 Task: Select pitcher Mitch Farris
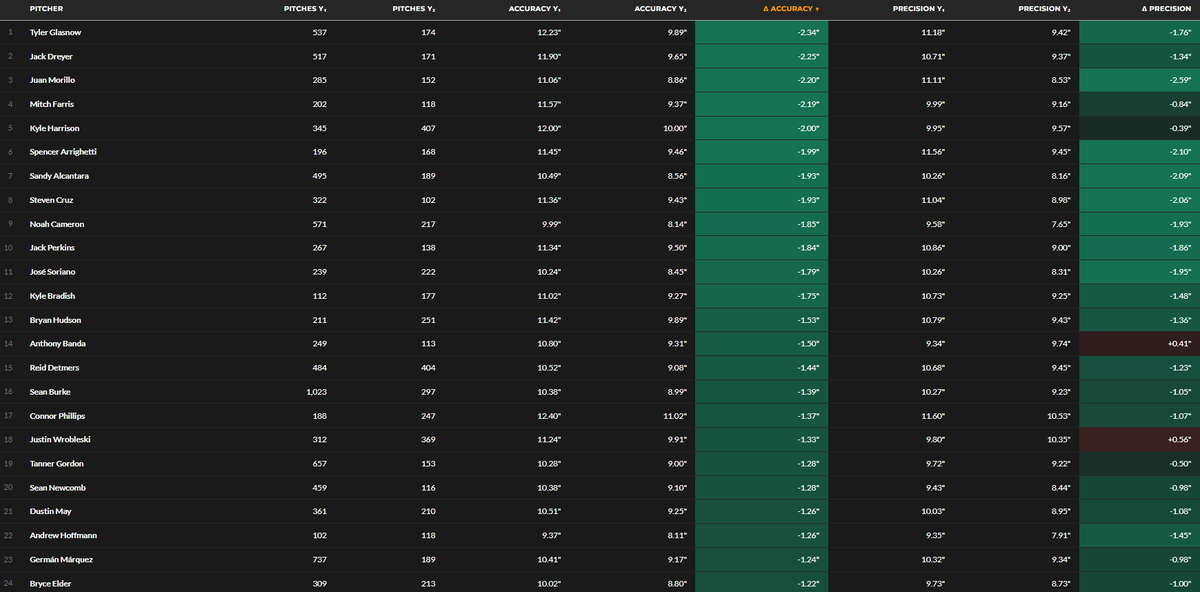click(x=51, y=104)
